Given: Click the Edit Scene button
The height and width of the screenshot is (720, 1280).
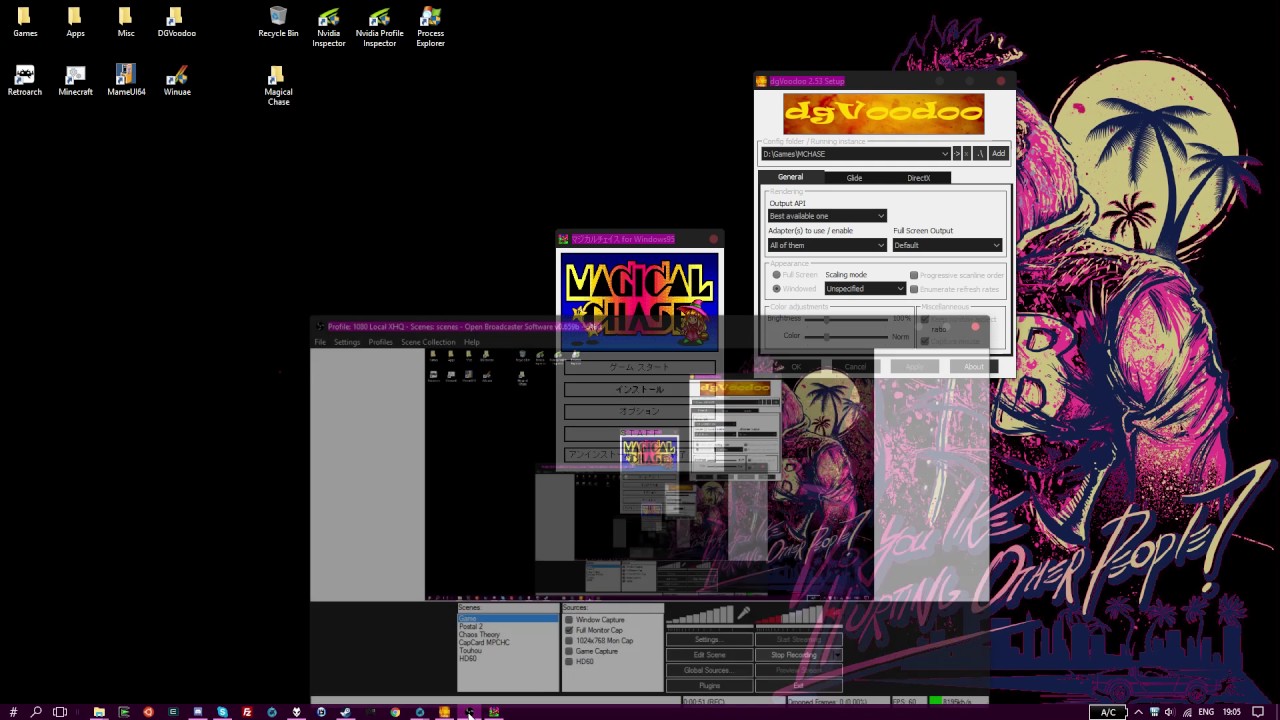Looking at the screenshot, I should click(x=708, y=655).
